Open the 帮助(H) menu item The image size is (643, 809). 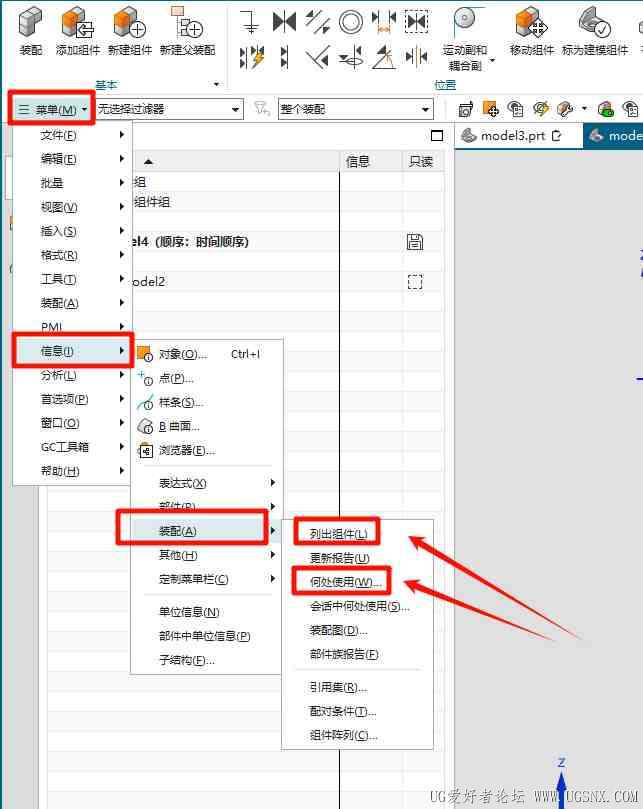click(x=72, y=471)
